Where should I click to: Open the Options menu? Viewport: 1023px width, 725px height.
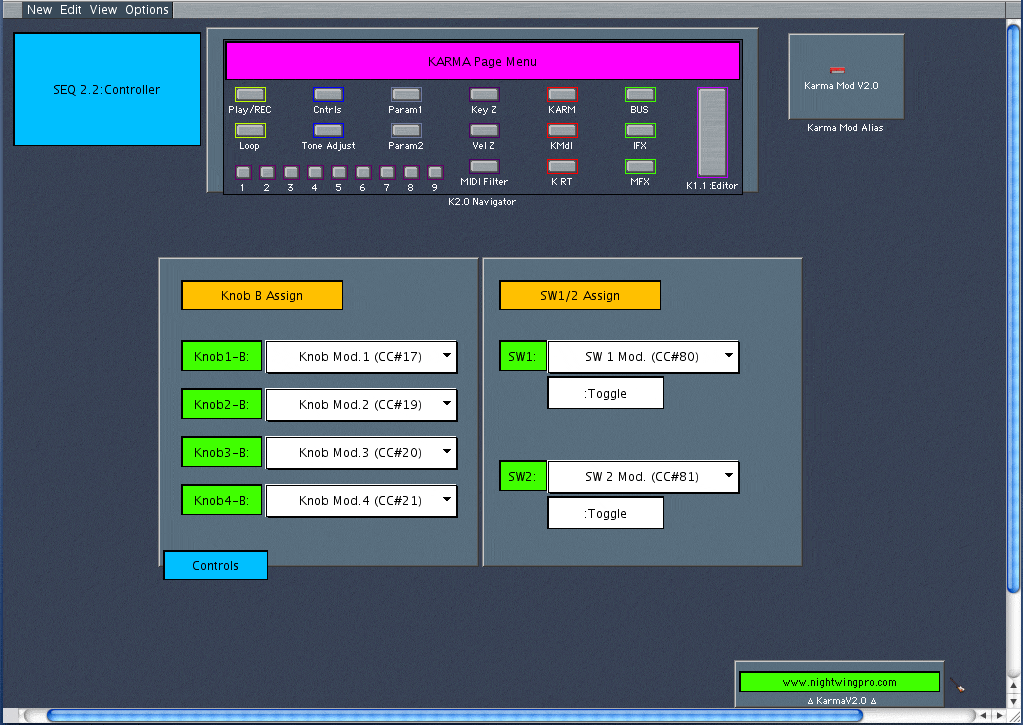point(147,10)
